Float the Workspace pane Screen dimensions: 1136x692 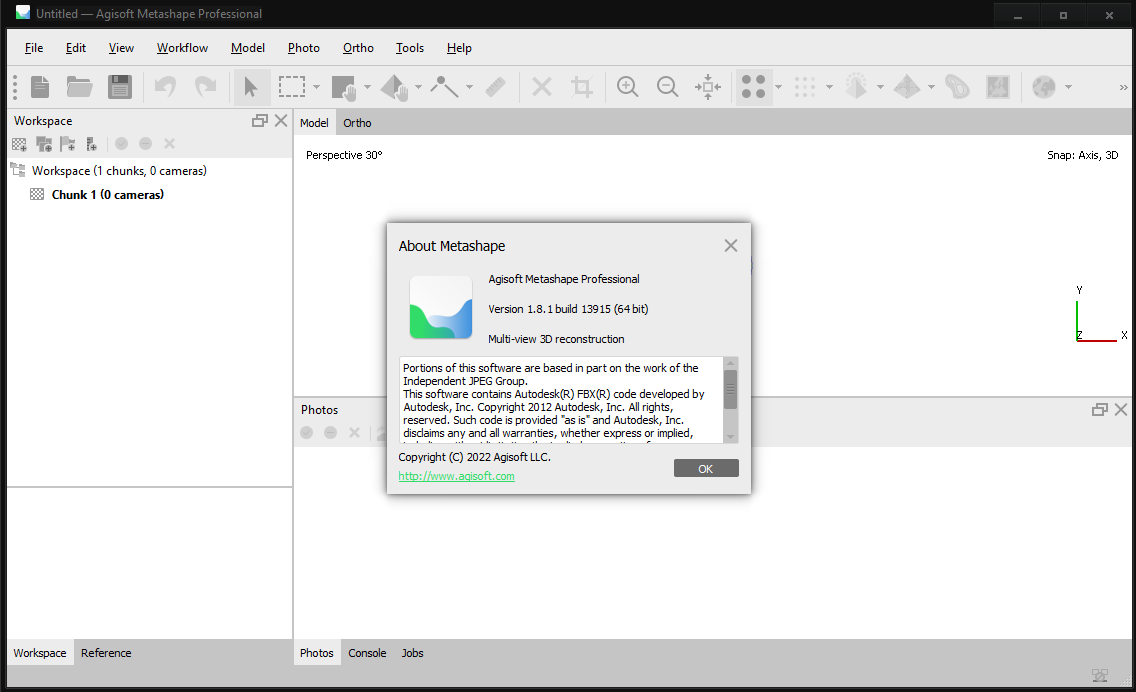260,121
